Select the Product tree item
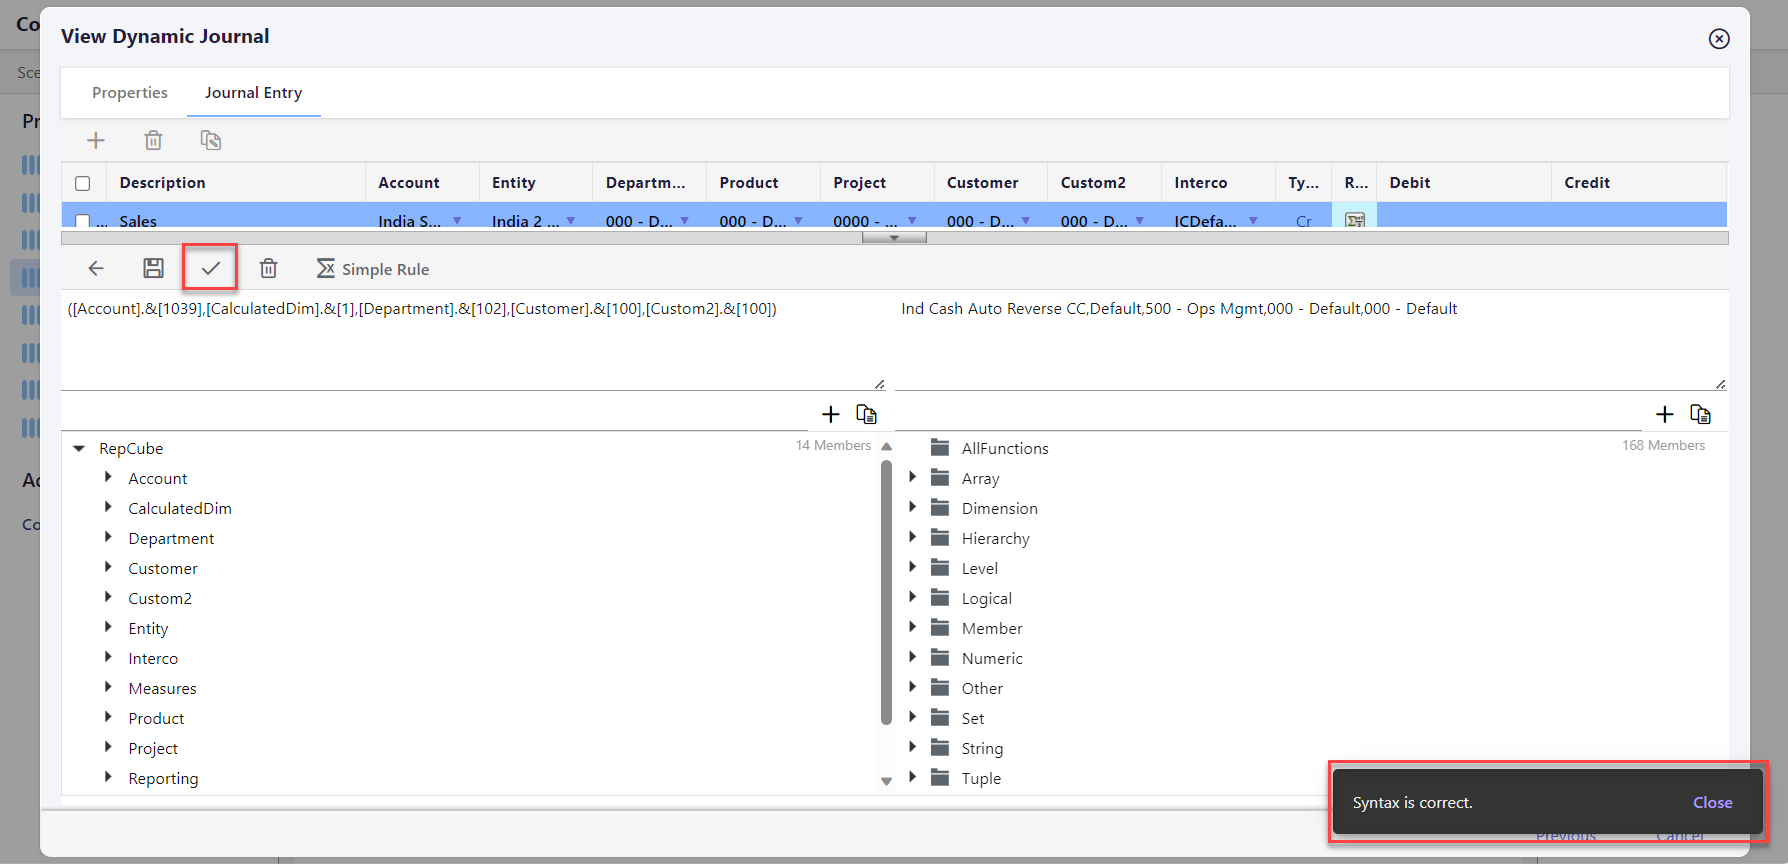The height and width of the screenshot is (864, 1788). tap(156, 718)
